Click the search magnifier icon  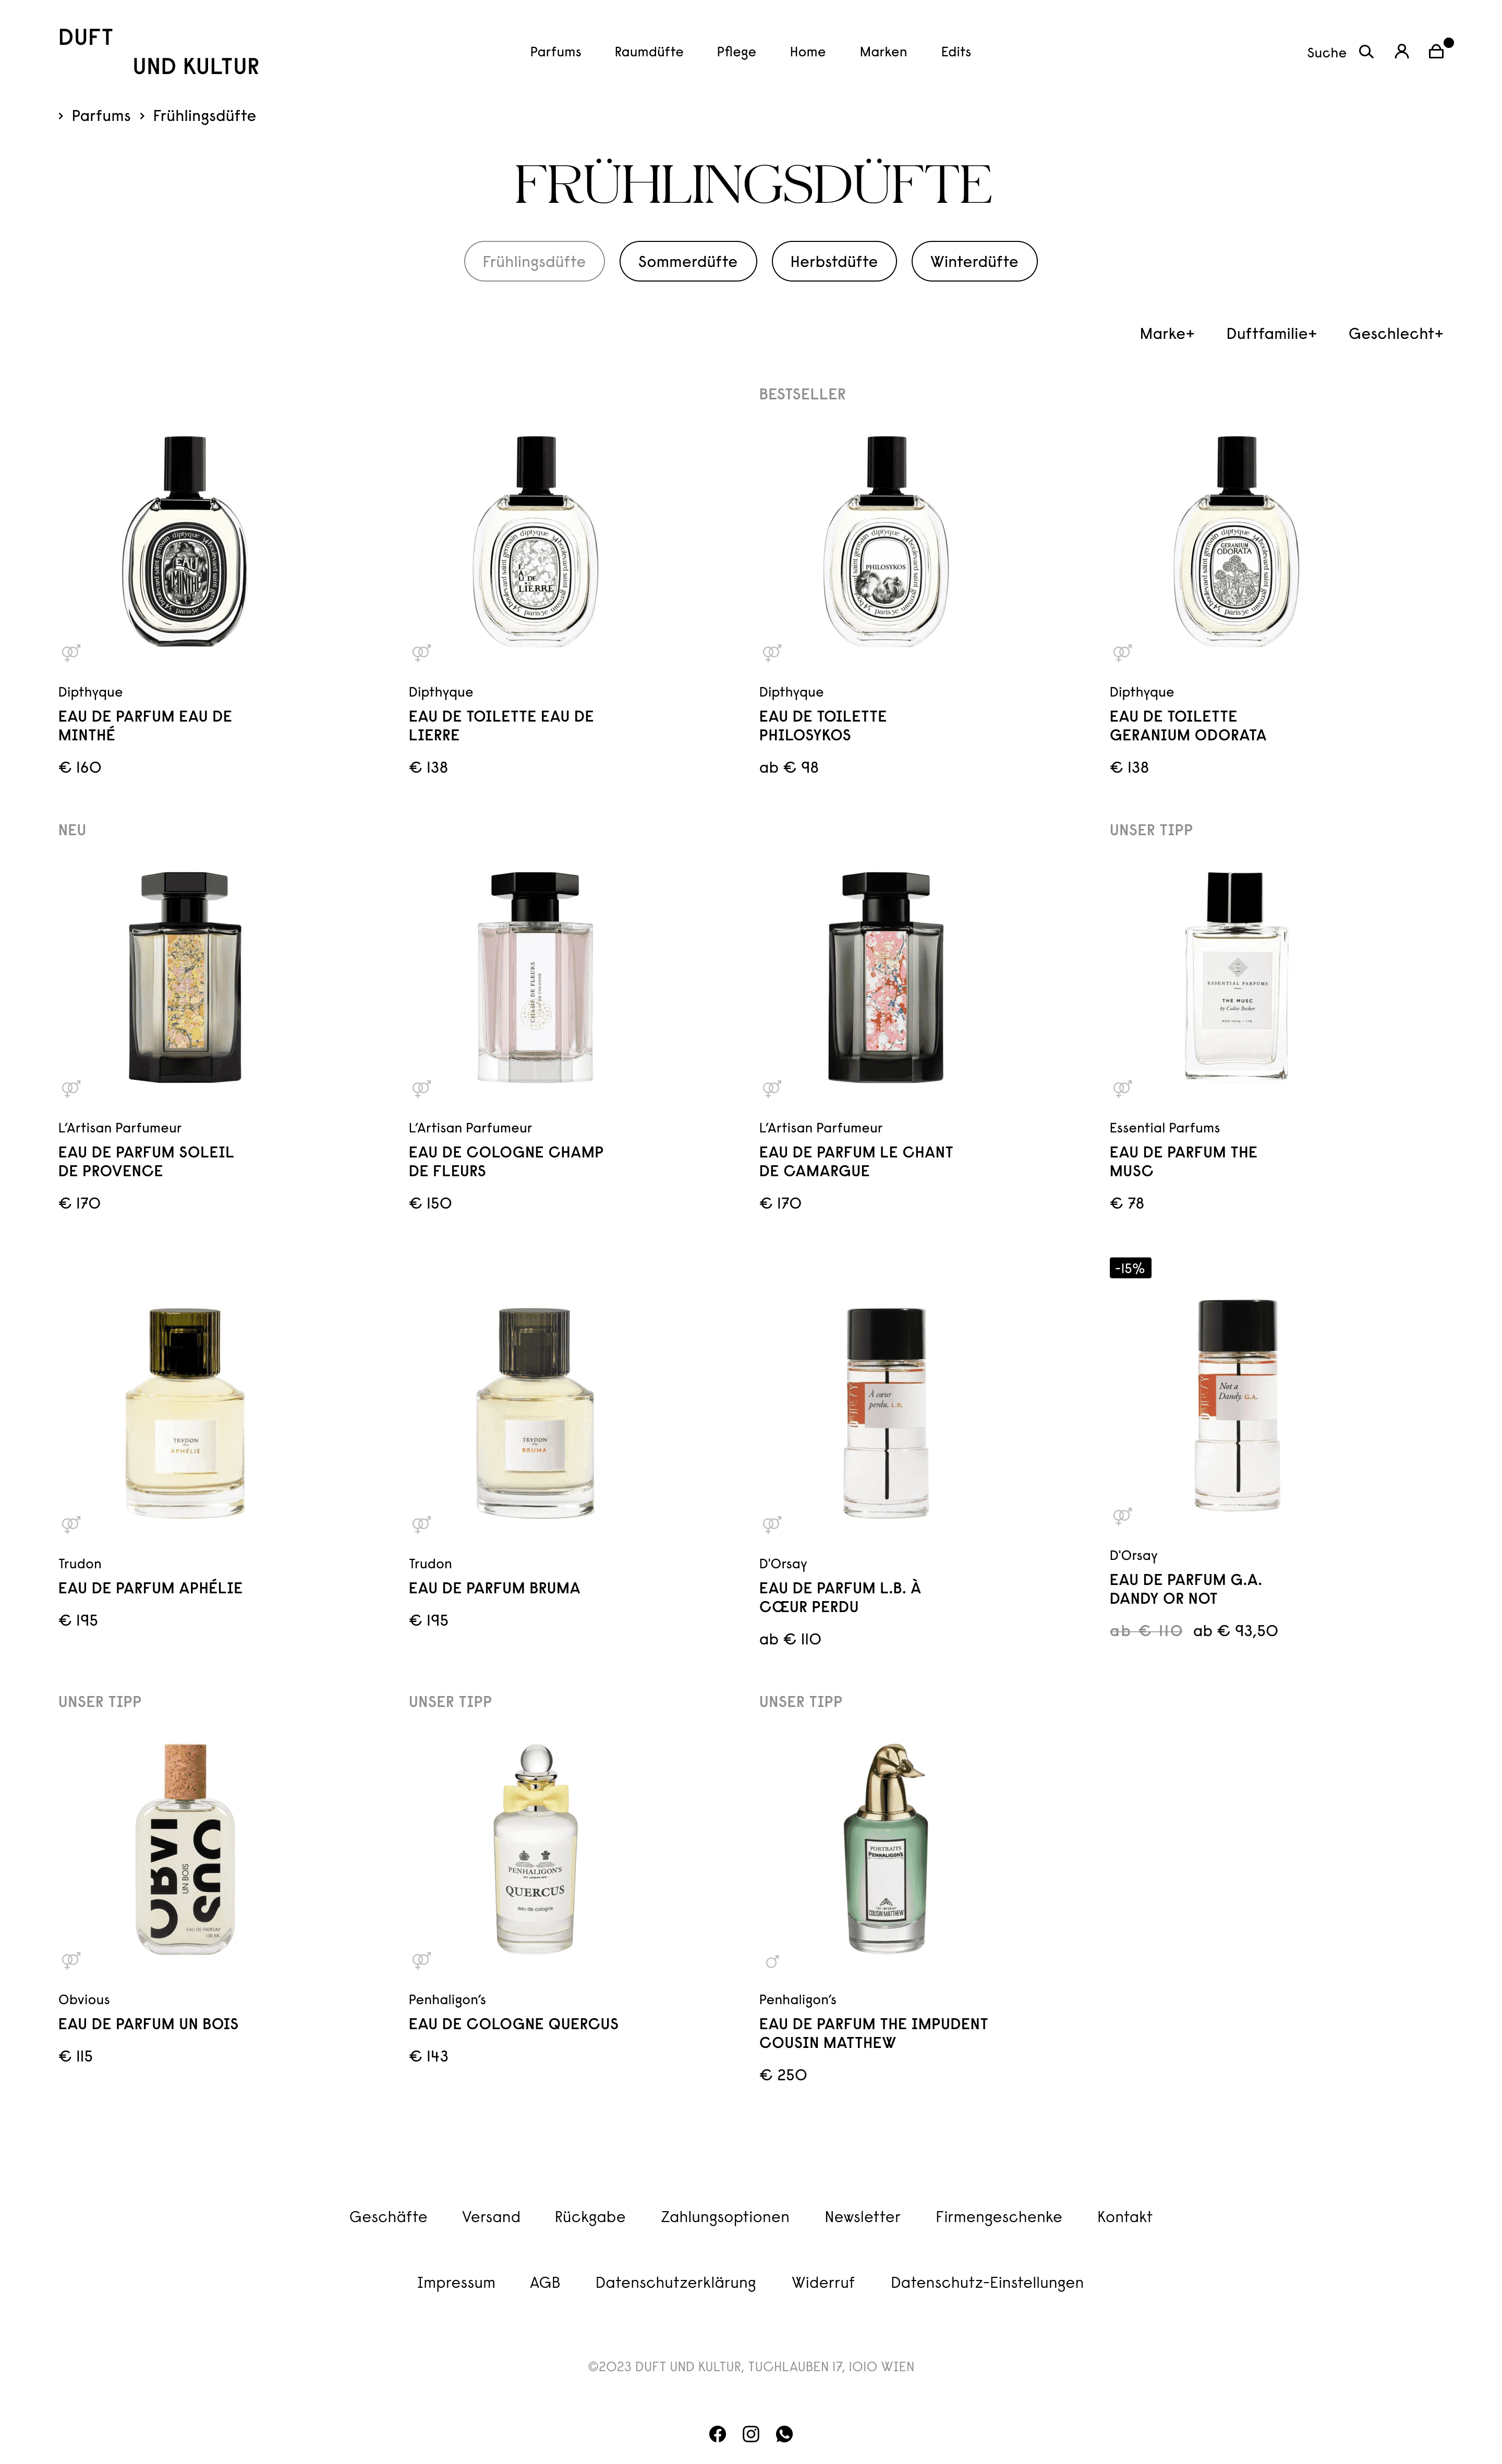tap(1365, 52)
